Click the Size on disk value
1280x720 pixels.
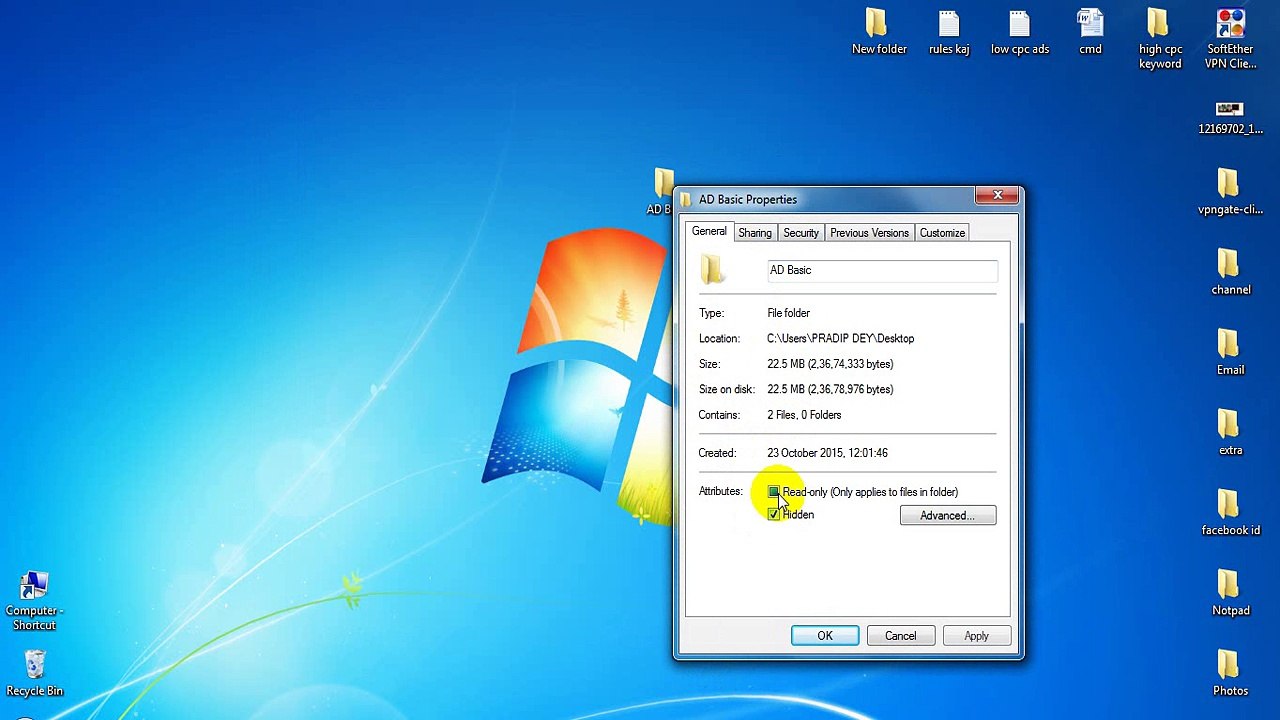coord(830,389)
